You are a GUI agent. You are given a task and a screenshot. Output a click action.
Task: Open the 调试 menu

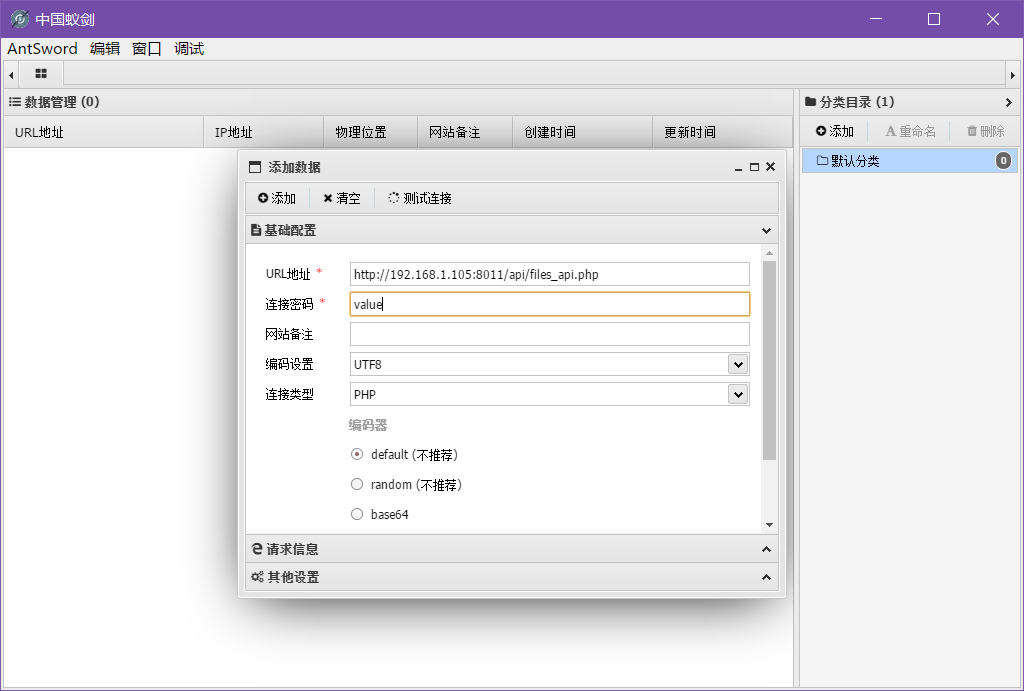tap(189, 49)
